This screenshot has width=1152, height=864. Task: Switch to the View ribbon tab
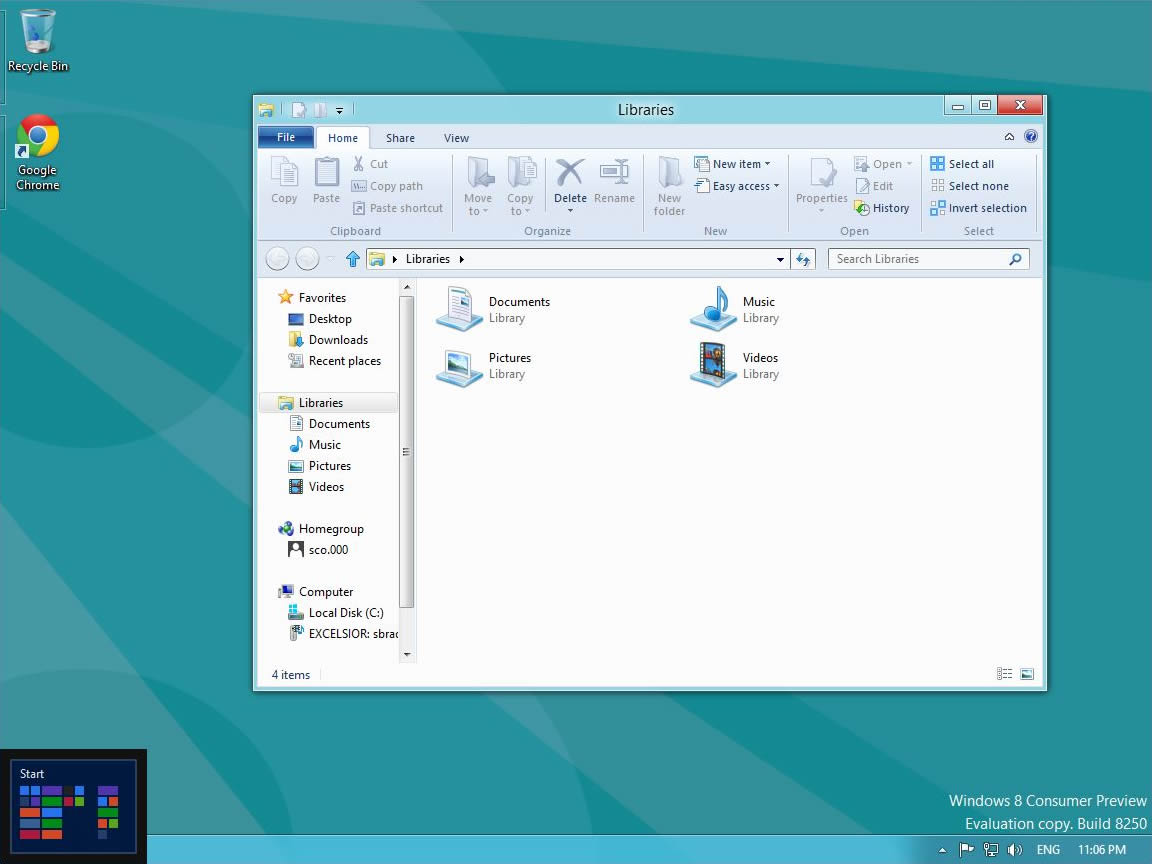(x=456, y=138)
